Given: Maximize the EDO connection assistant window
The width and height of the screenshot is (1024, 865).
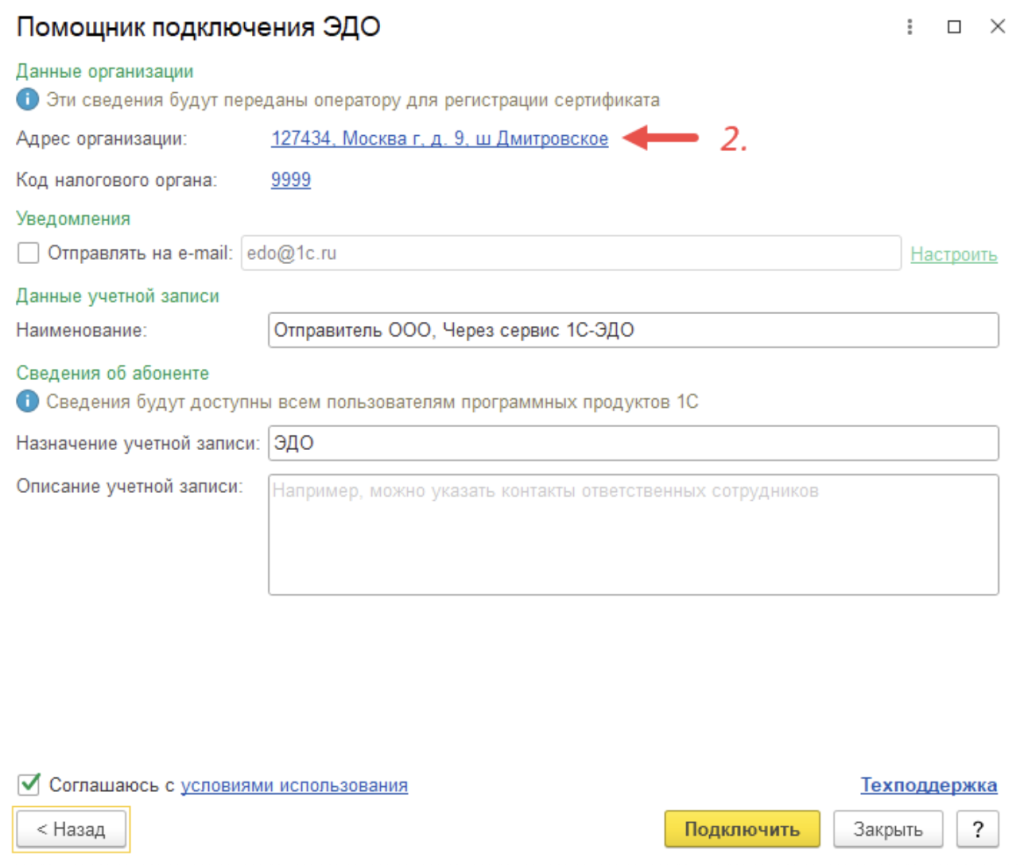Looking at the screenshot, I should click(x=954, y=27).
